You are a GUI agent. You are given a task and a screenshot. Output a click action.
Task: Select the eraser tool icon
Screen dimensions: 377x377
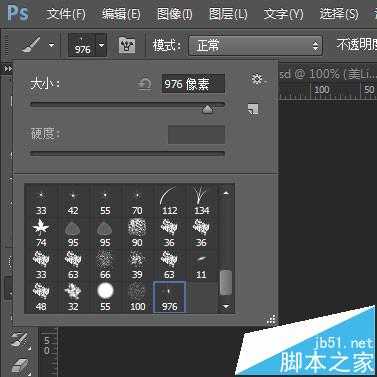[x=21, y=366]
